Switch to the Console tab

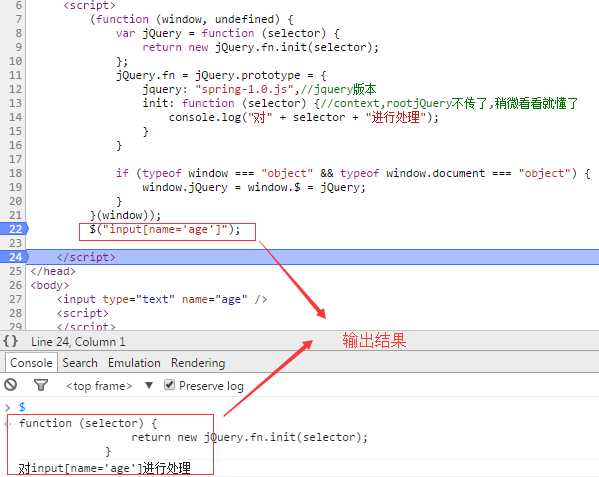(x=31, y=362)
